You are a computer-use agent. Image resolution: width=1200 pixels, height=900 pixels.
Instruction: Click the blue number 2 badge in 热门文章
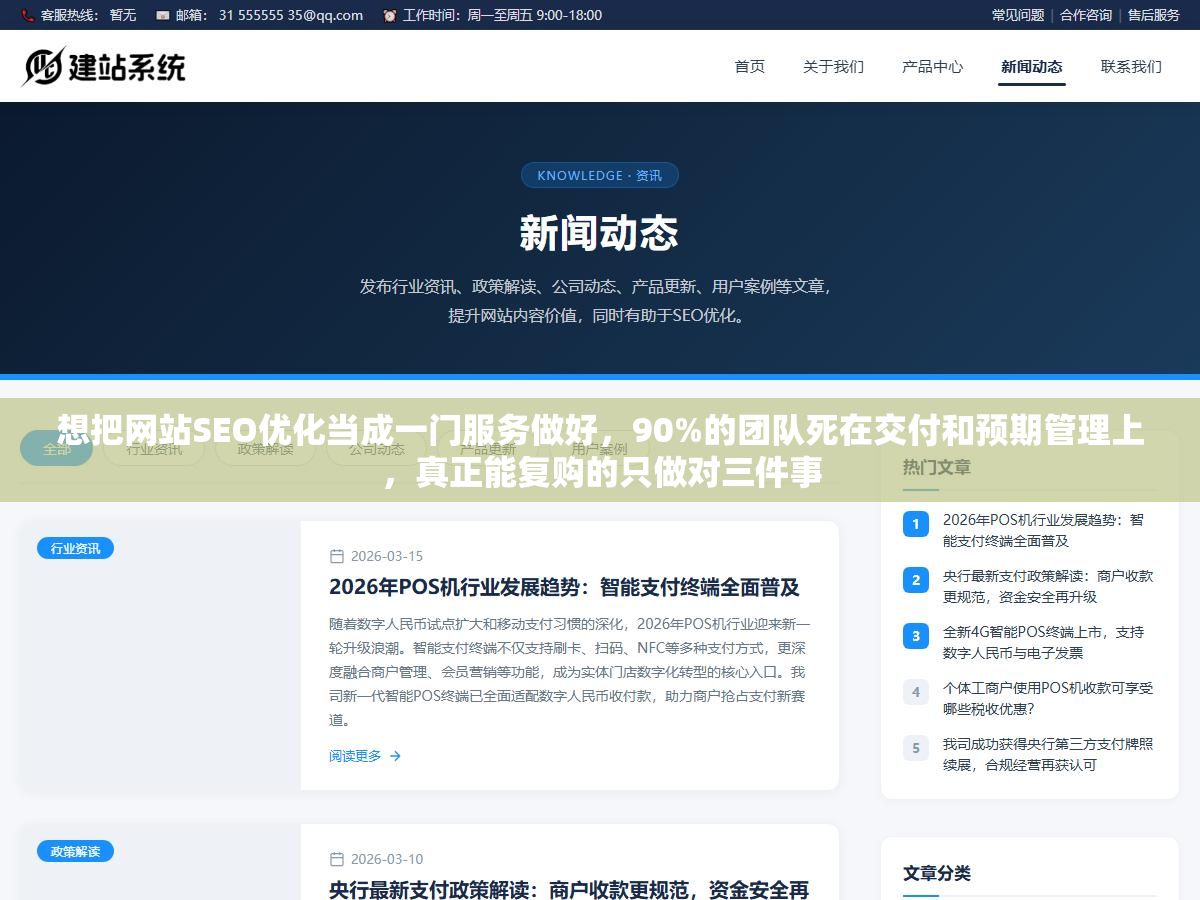915,580
